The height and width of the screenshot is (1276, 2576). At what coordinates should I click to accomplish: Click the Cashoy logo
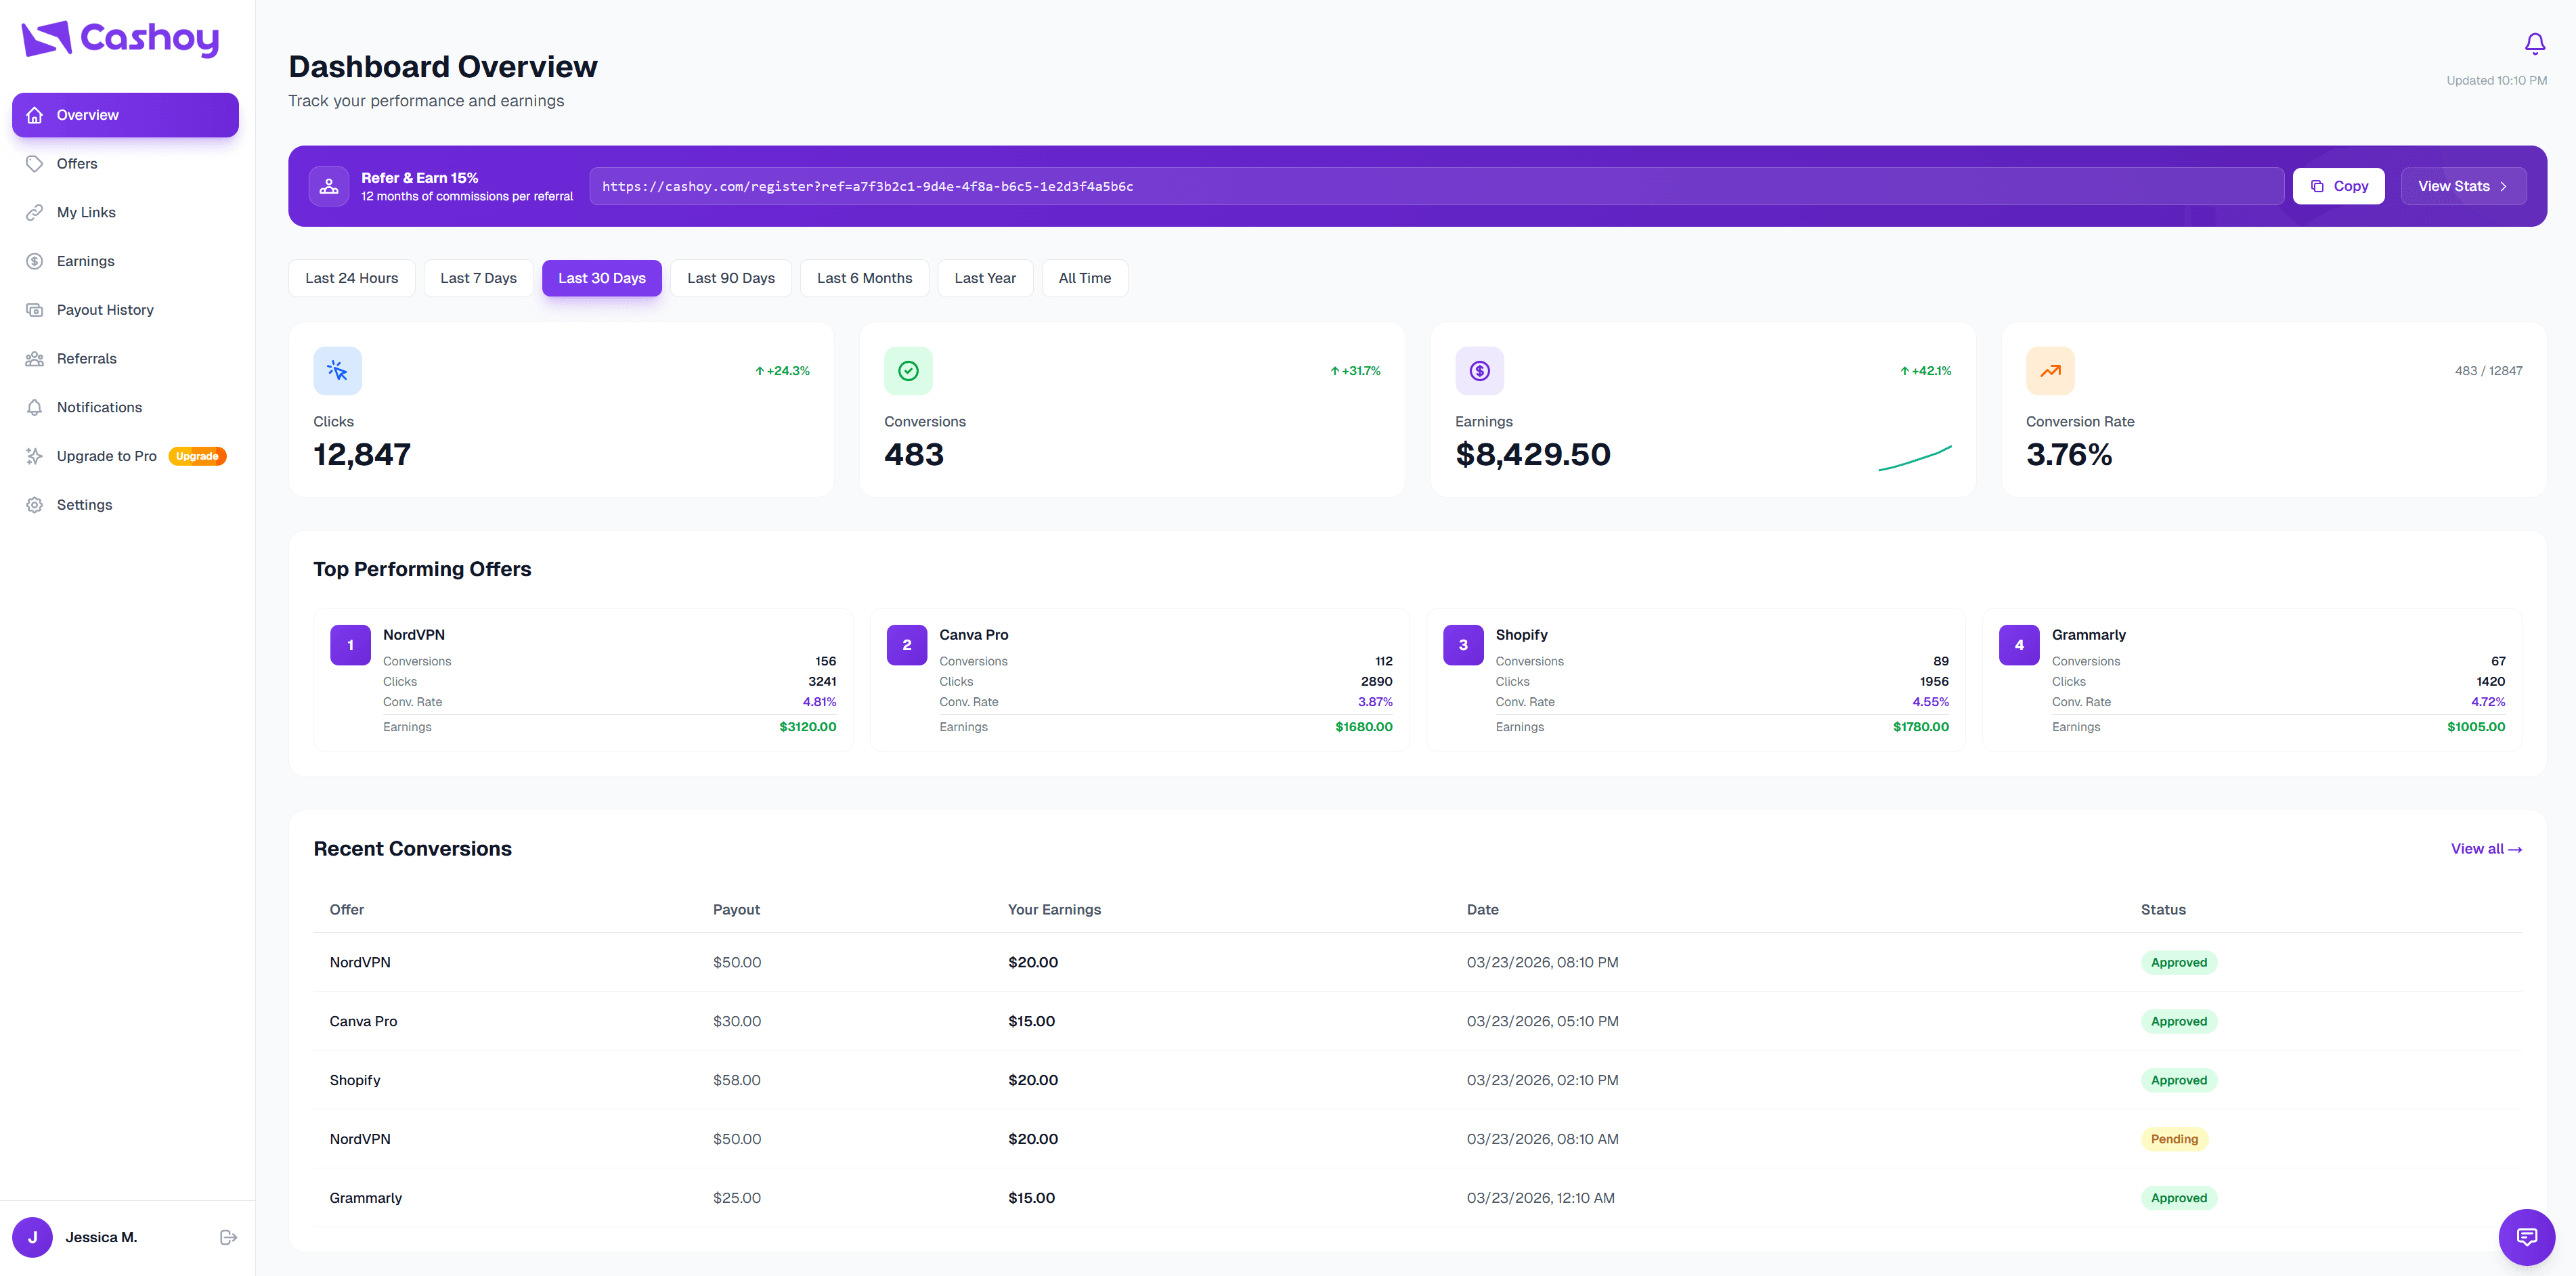(x=120, y=39)
